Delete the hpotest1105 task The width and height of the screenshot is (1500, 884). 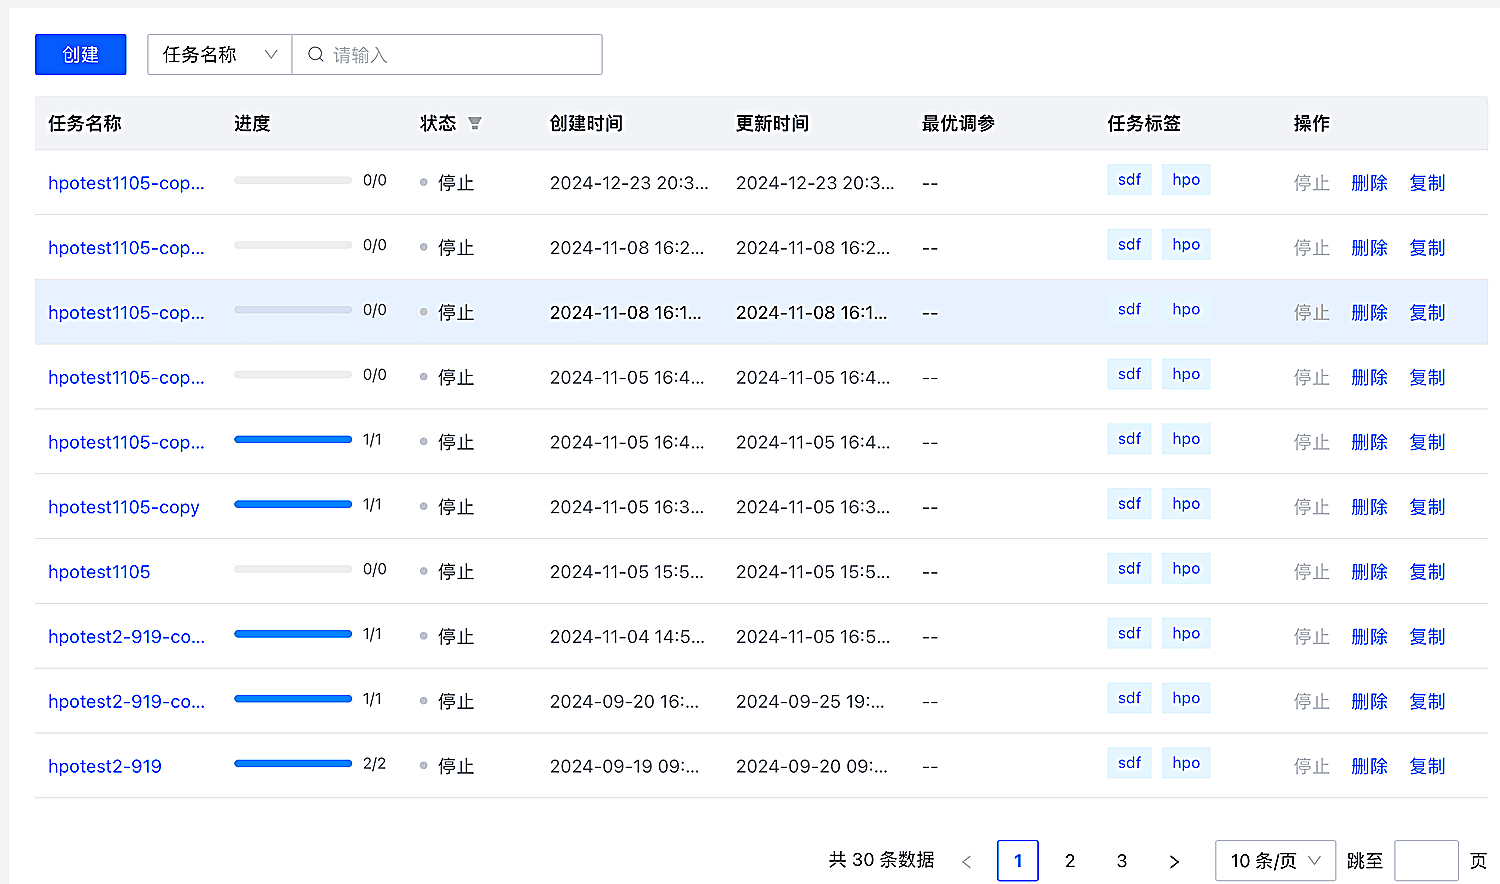(1369, 572)
